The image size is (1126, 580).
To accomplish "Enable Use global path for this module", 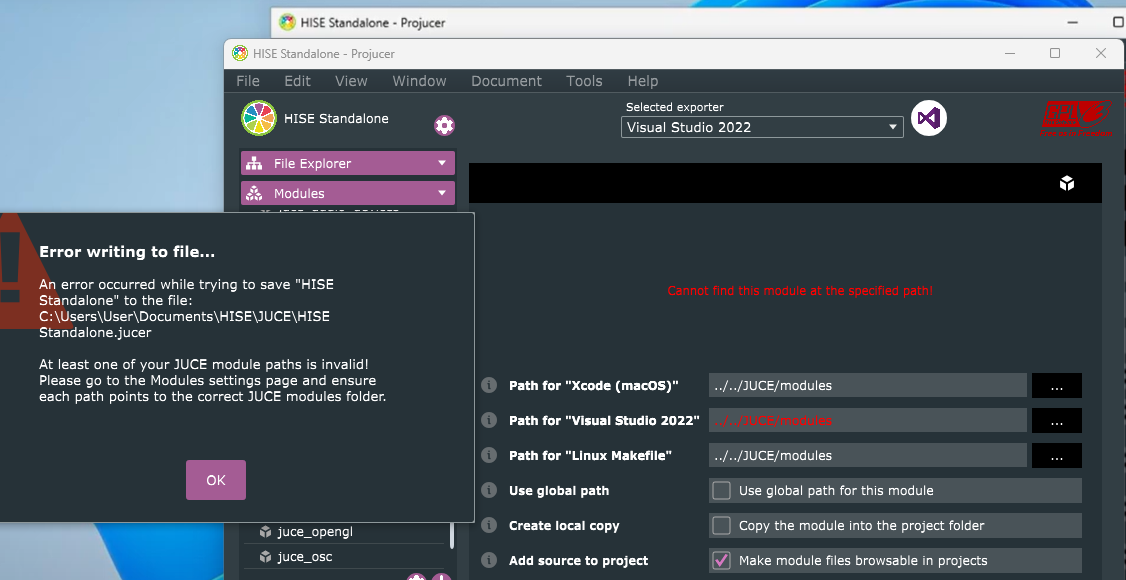I will coord(721,491).
